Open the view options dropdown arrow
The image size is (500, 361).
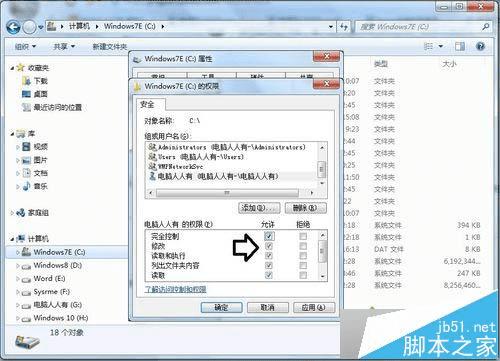pos(441,46)
